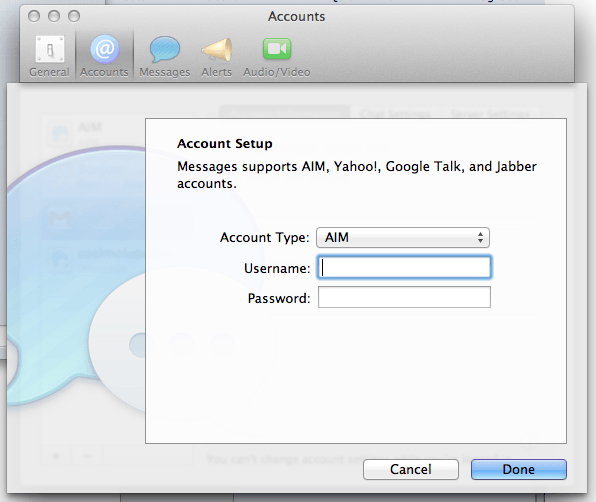Image resolution: width=596 pixels, height=502 pixels.
Task: Open the Alerts preferences pane
Action: tap(216, 56)
